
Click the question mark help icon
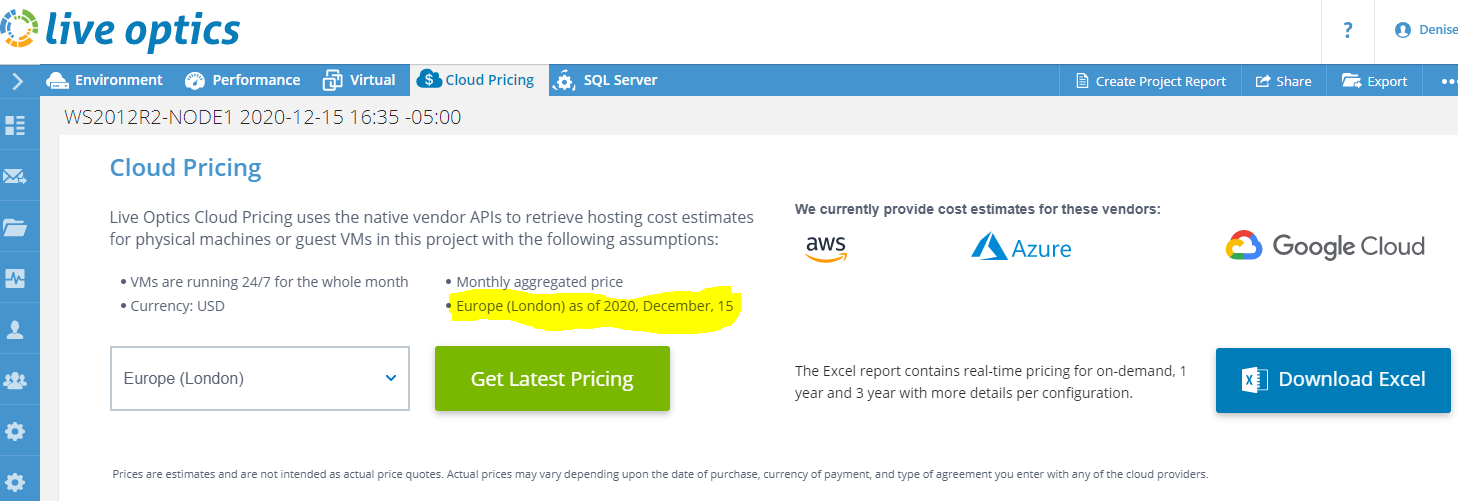pos(1348,30)
